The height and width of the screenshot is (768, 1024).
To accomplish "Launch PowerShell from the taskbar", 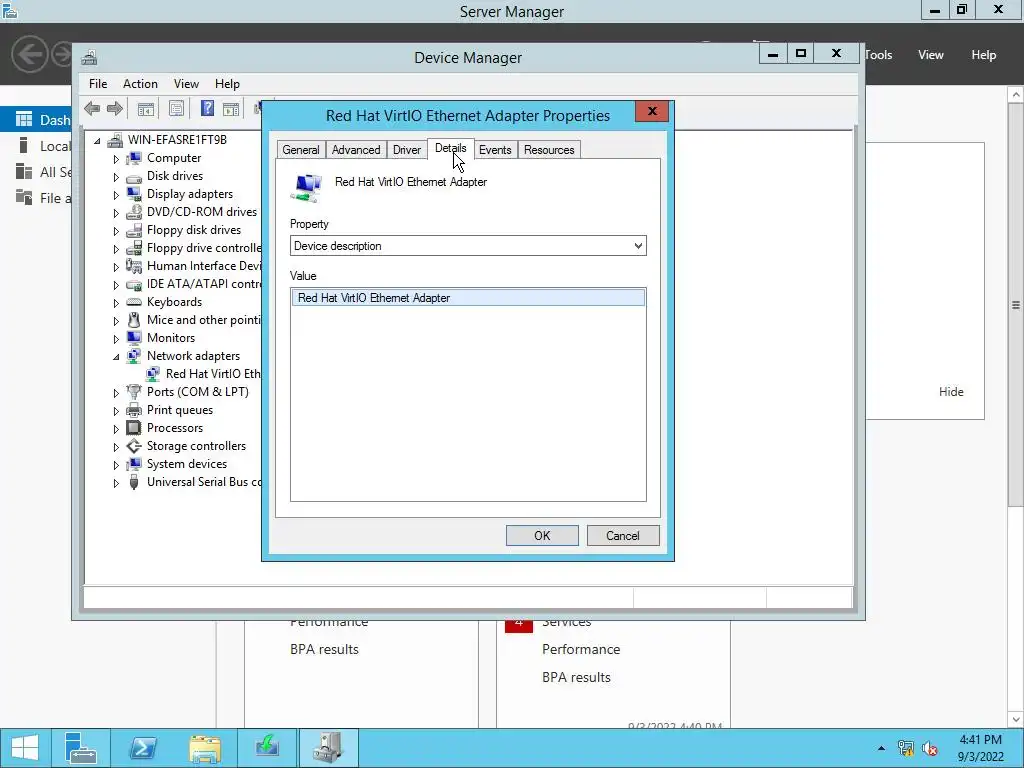I will coord(142,748).
